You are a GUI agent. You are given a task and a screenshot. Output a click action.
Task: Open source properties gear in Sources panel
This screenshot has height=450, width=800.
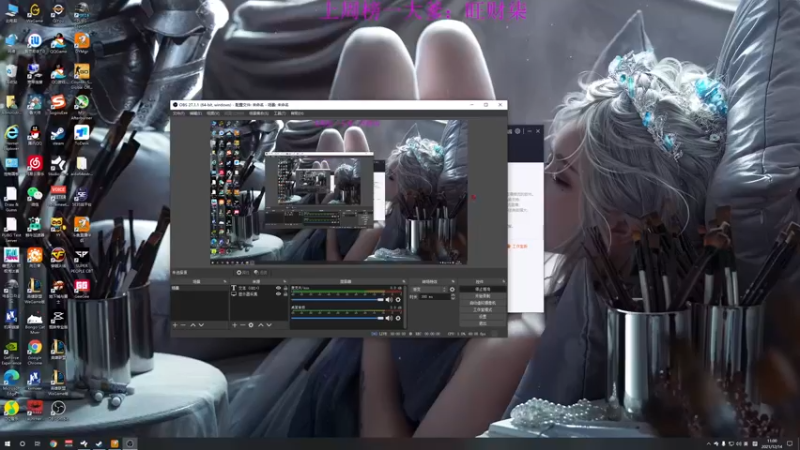coord(251,325)
